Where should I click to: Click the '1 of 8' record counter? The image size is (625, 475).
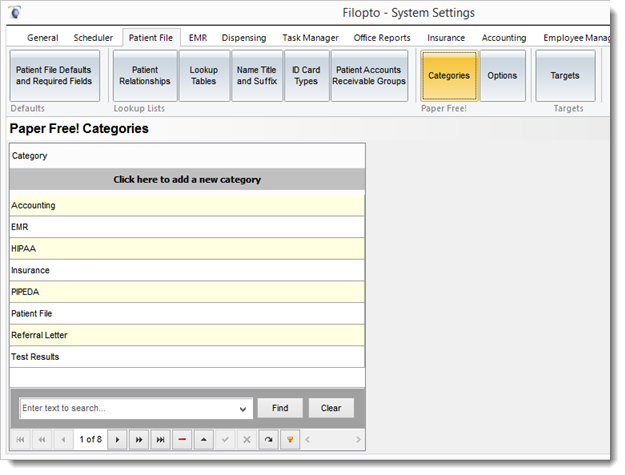tap(90, 440)
